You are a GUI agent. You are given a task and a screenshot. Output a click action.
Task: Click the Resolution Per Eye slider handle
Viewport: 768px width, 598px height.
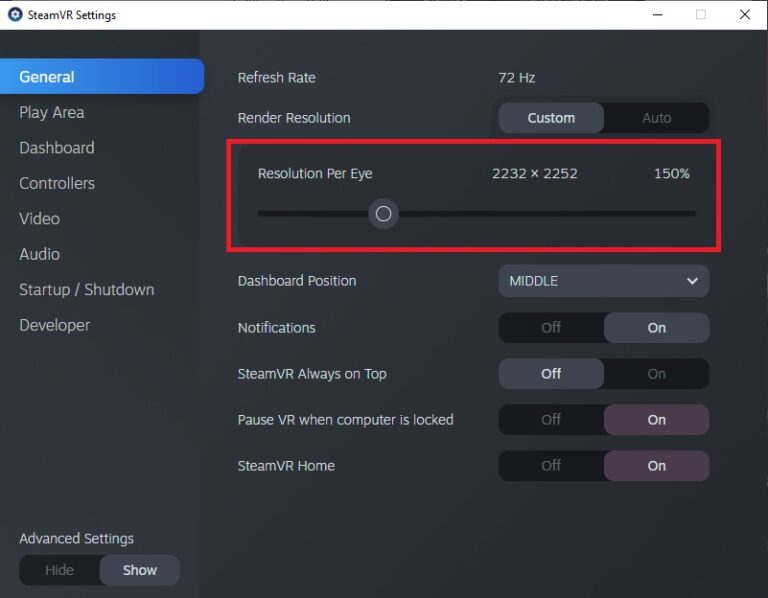383,214
